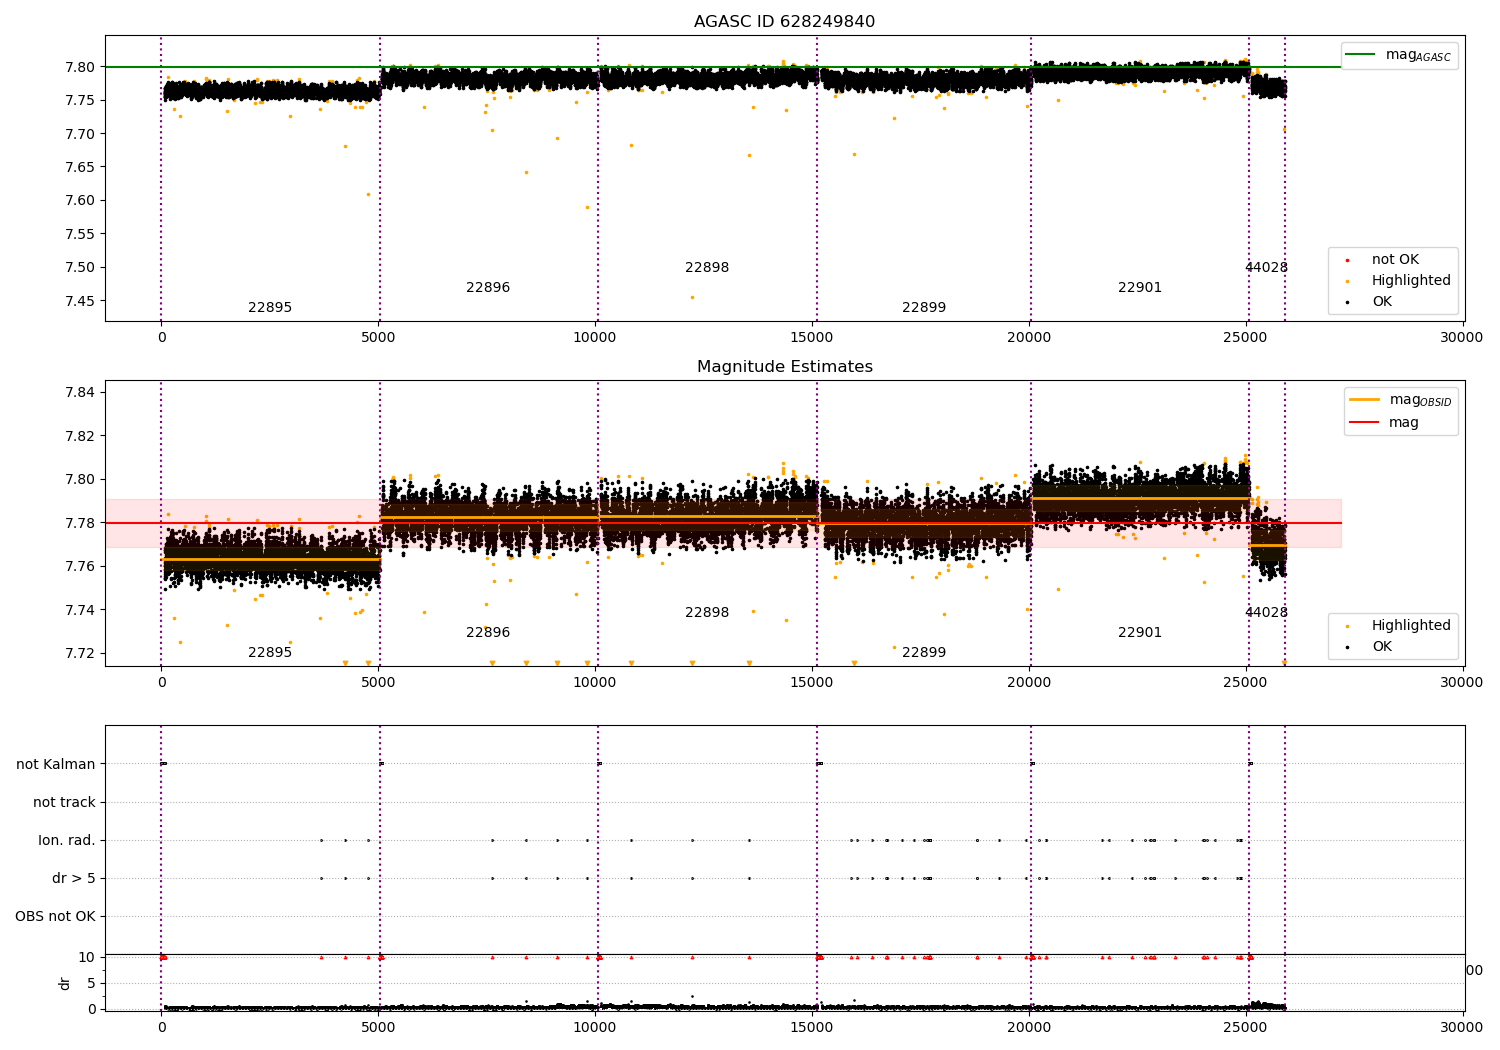Pick obsid label 44028 in Magnitude Estimates plot
The image size is (1500, 1050).
click(1266, 613)
